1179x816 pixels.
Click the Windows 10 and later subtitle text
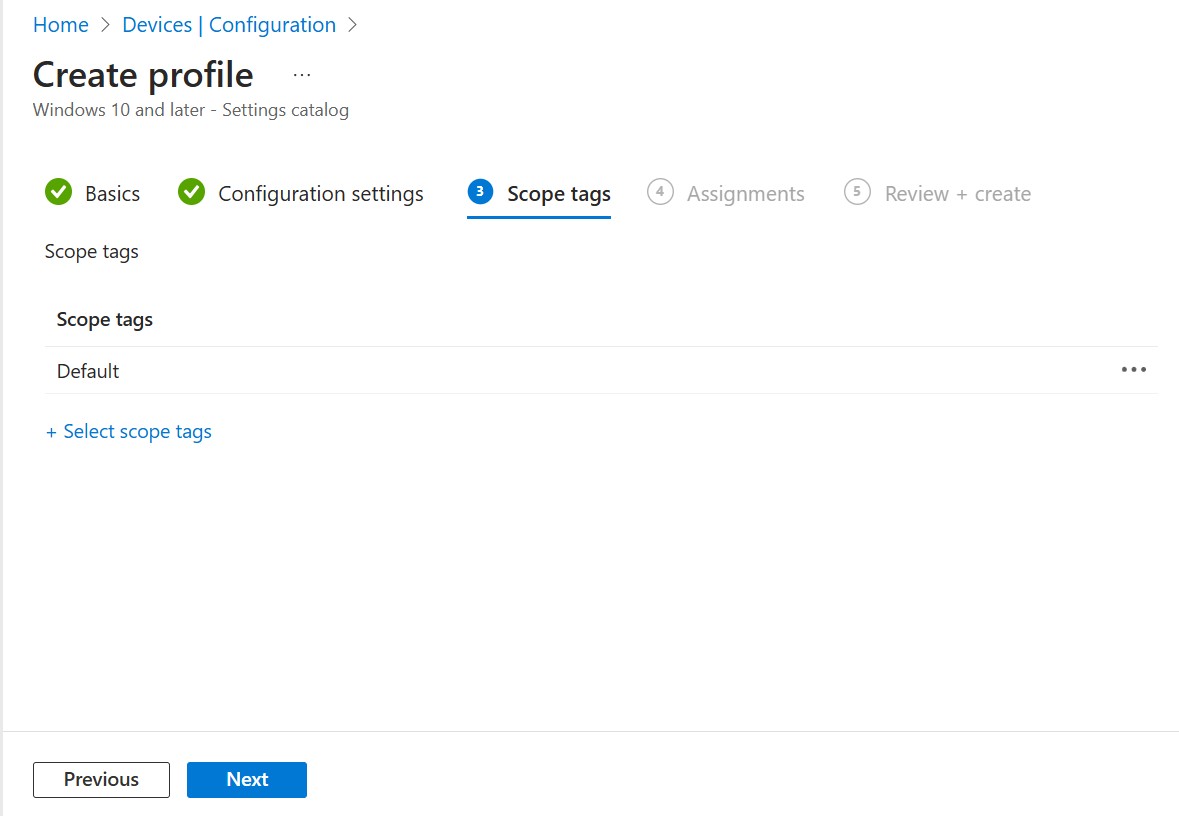pos(191,110)
